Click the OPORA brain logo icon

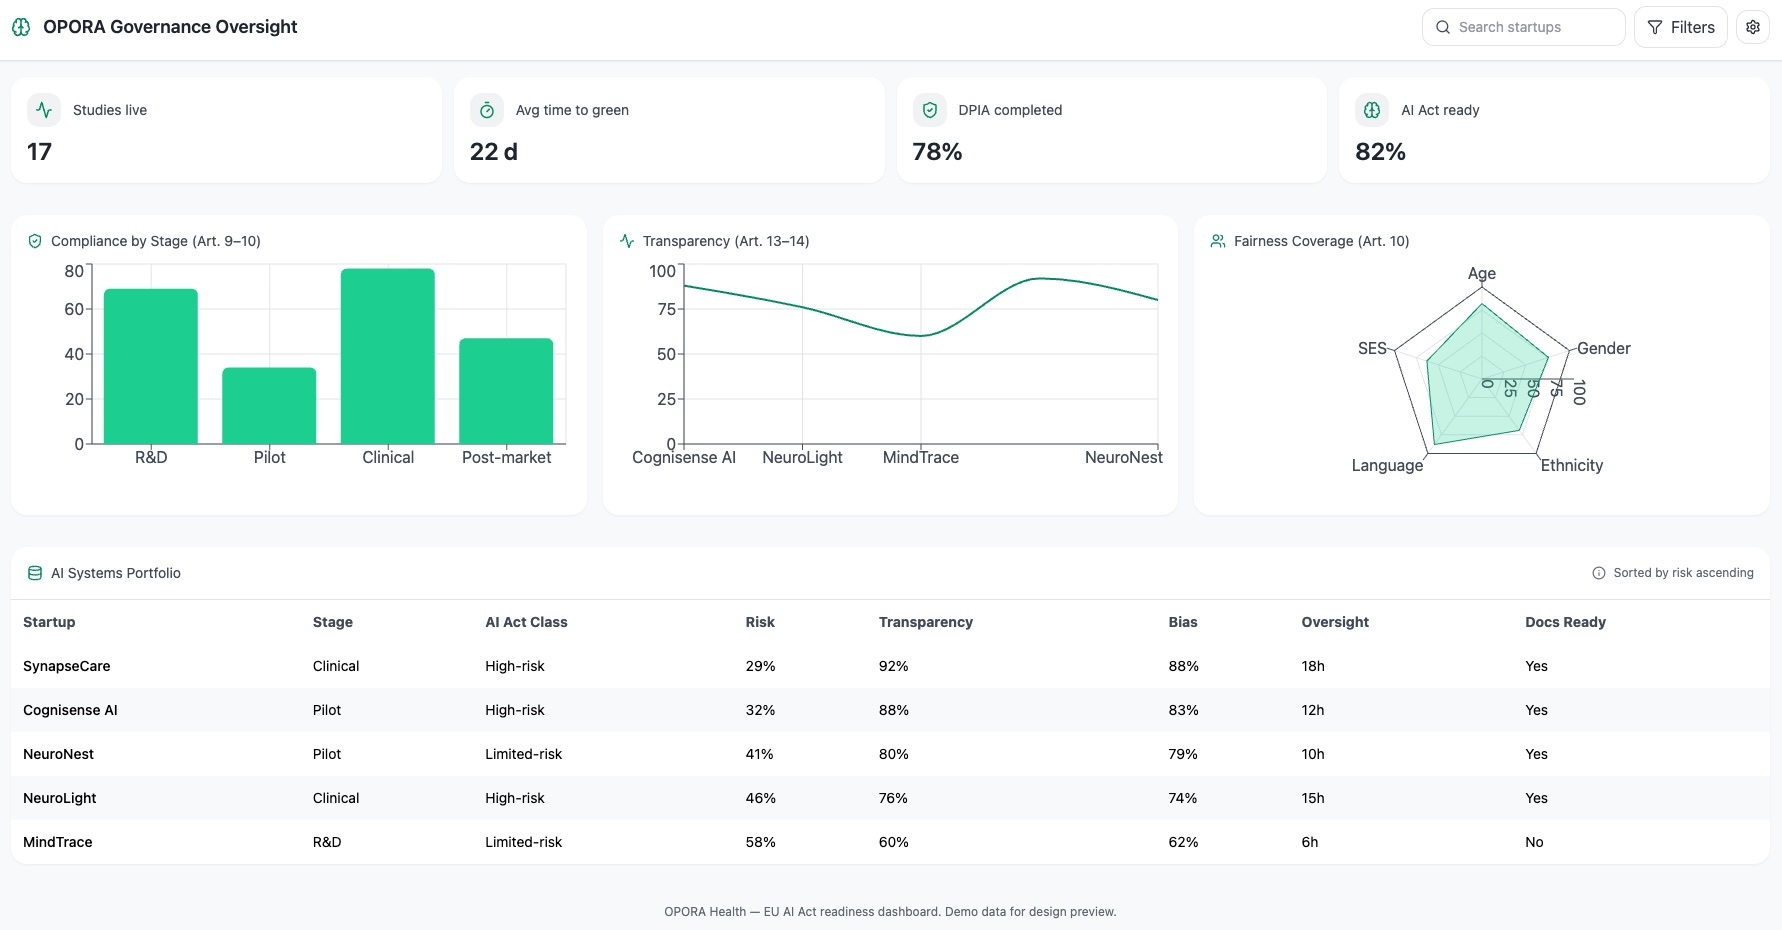pyautogui.click(x=21, y=27)
